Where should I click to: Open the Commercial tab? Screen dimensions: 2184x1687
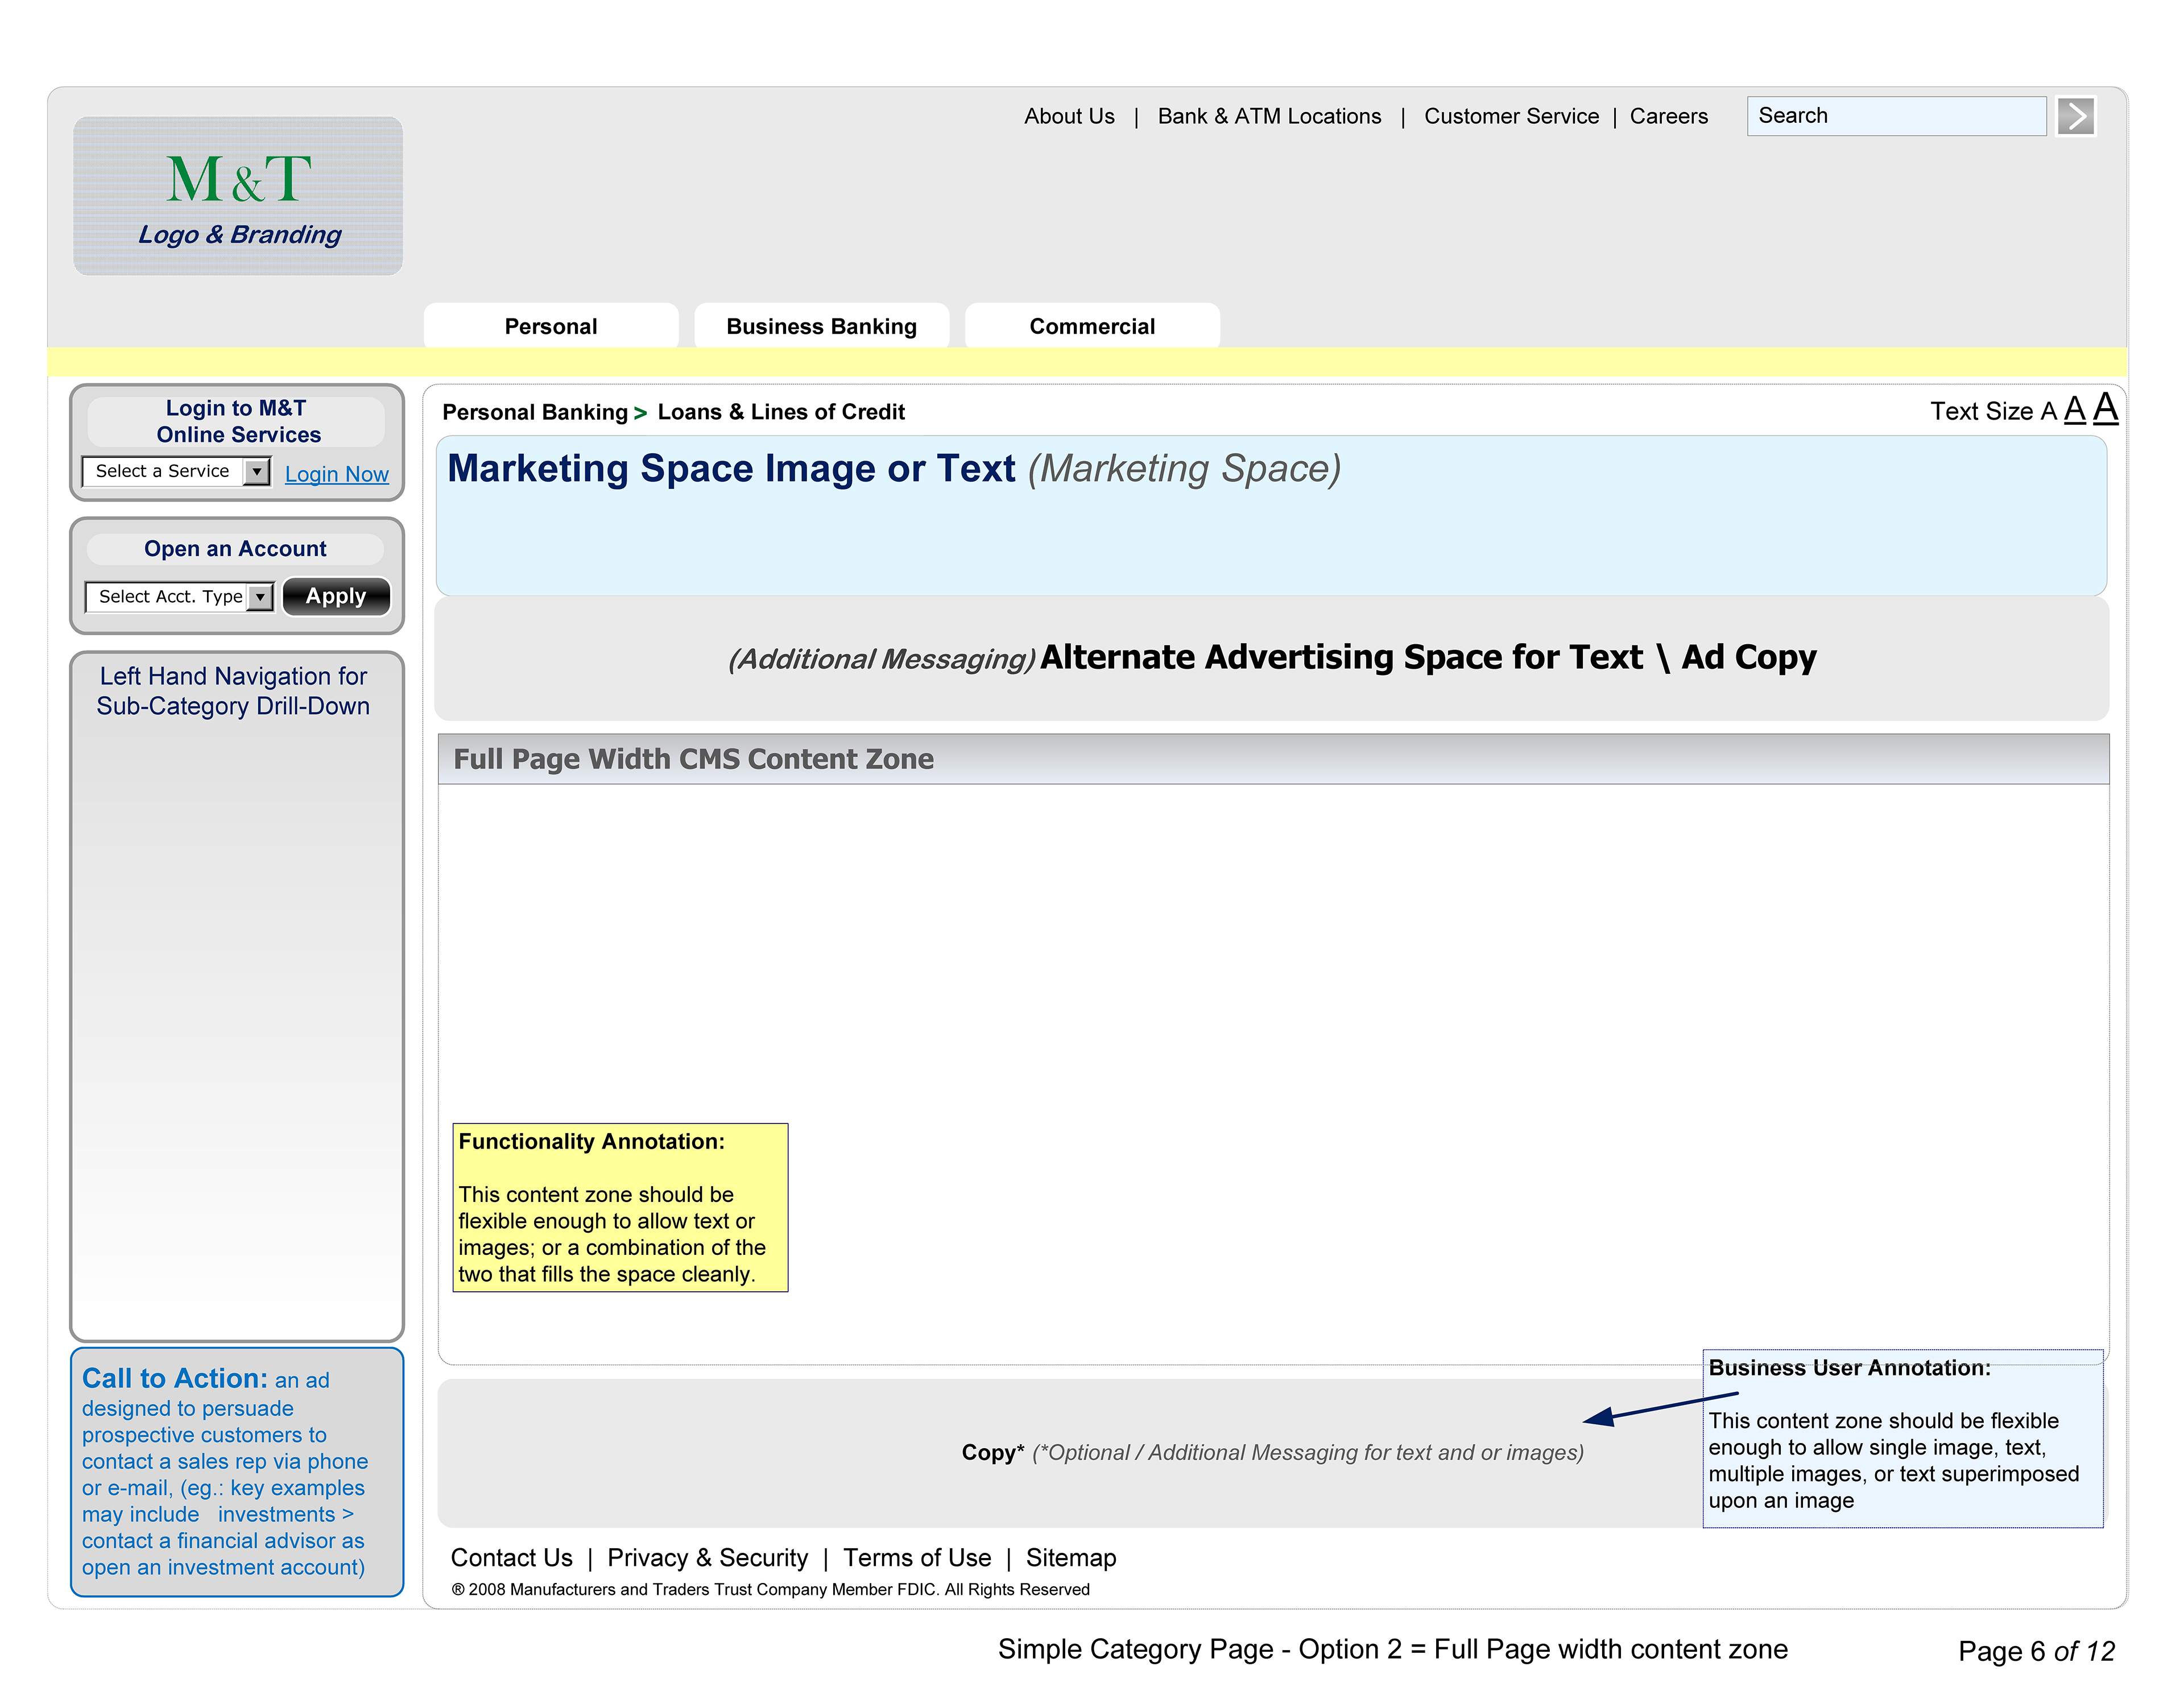(1091, 327)
